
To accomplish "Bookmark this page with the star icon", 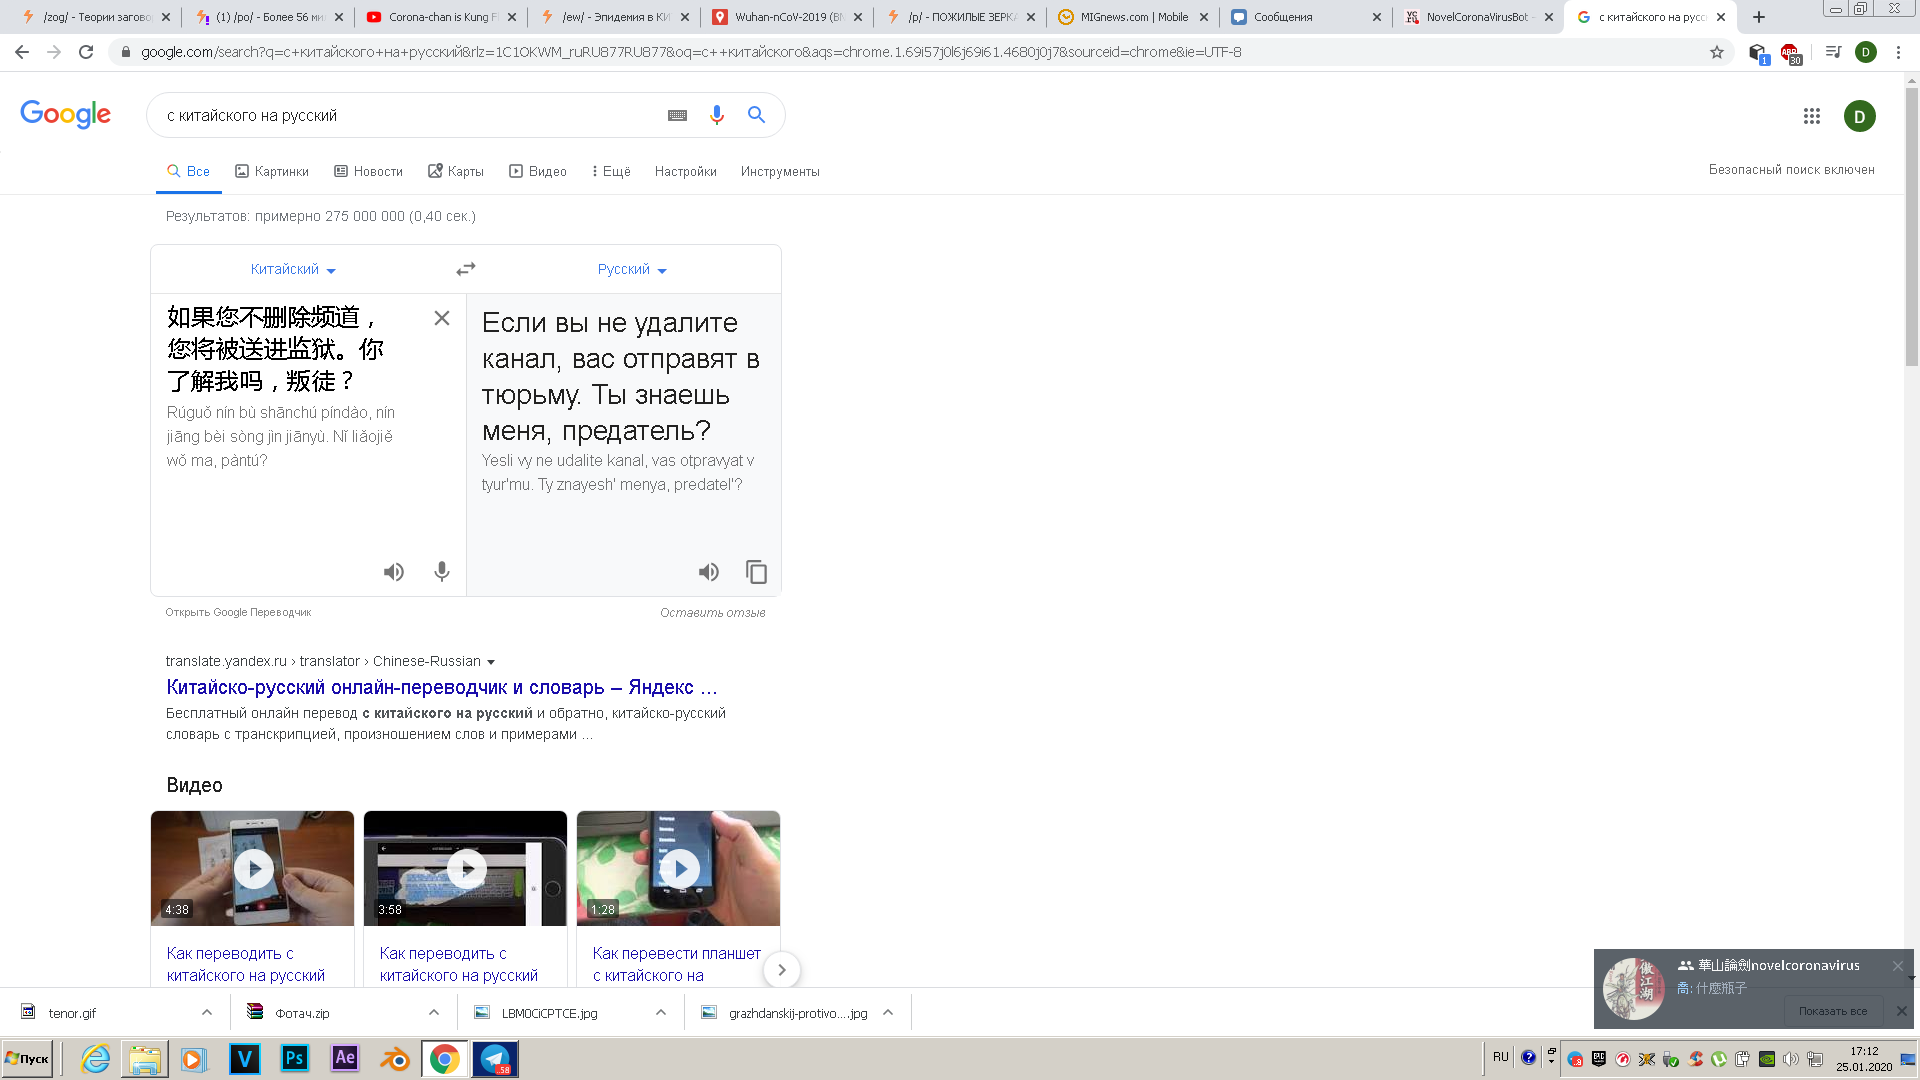I will coord(1717,52).
